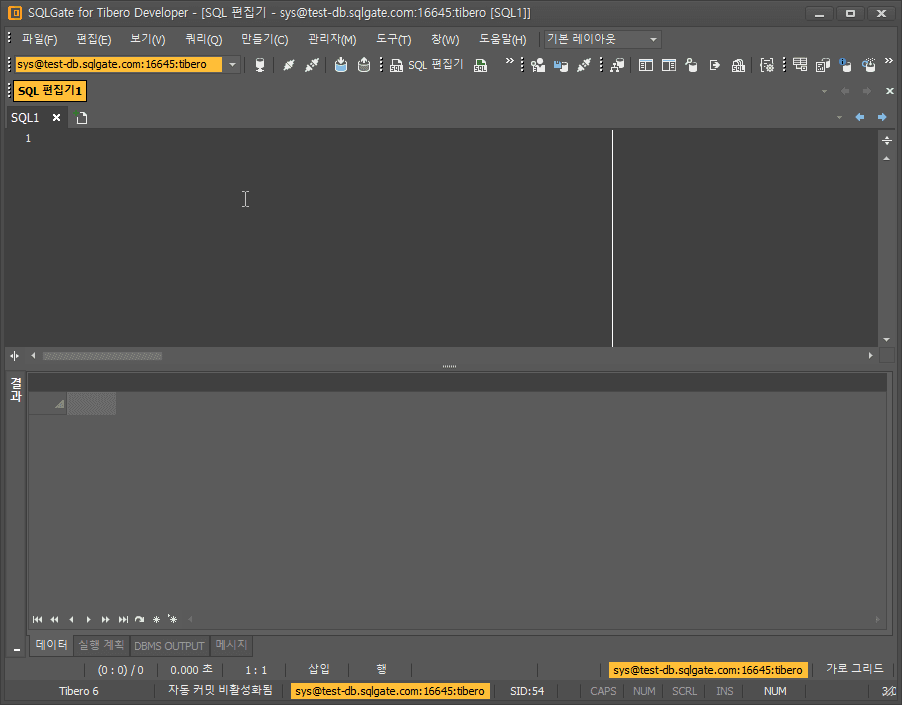Go to previous editor tab with blue left arrow
Image resolution: width=902 pixels, height=705 pixels.
[x=860, y=117]
